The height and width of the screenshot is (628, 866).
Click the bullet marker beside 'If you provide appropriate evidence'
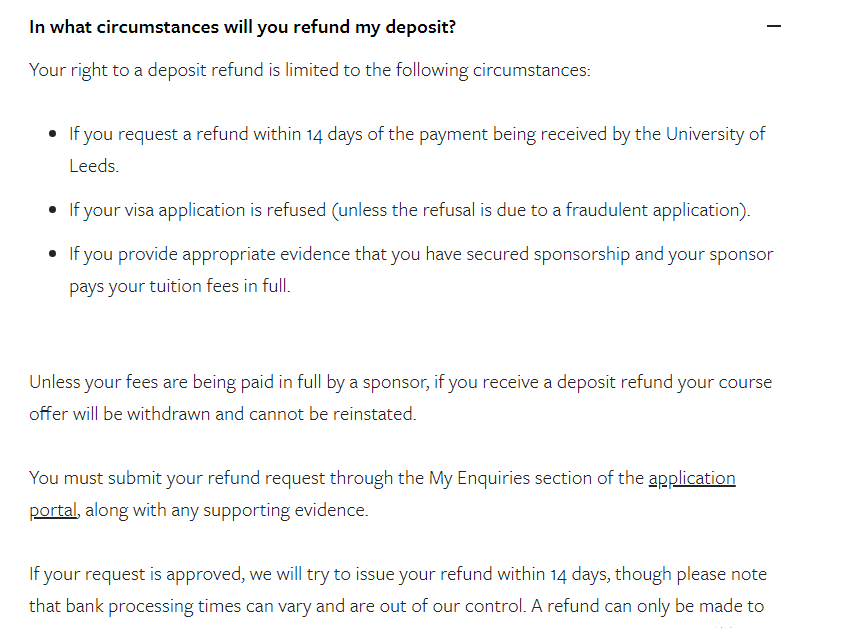(x=52, y=254)
